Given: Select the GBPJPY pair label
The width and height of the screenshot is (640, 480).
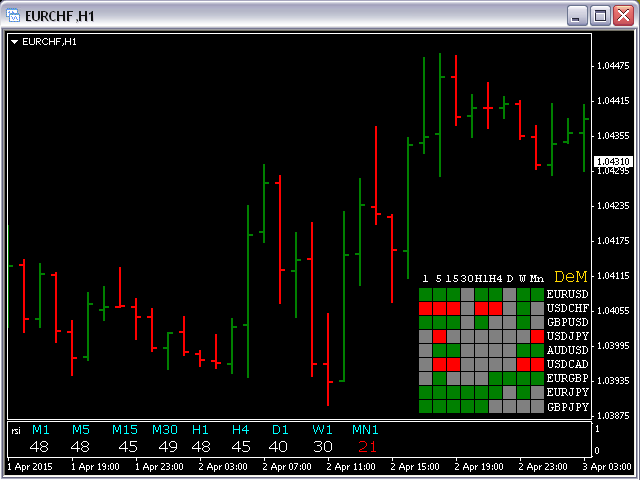Looking at the screenshot, I should pos(568,407).
